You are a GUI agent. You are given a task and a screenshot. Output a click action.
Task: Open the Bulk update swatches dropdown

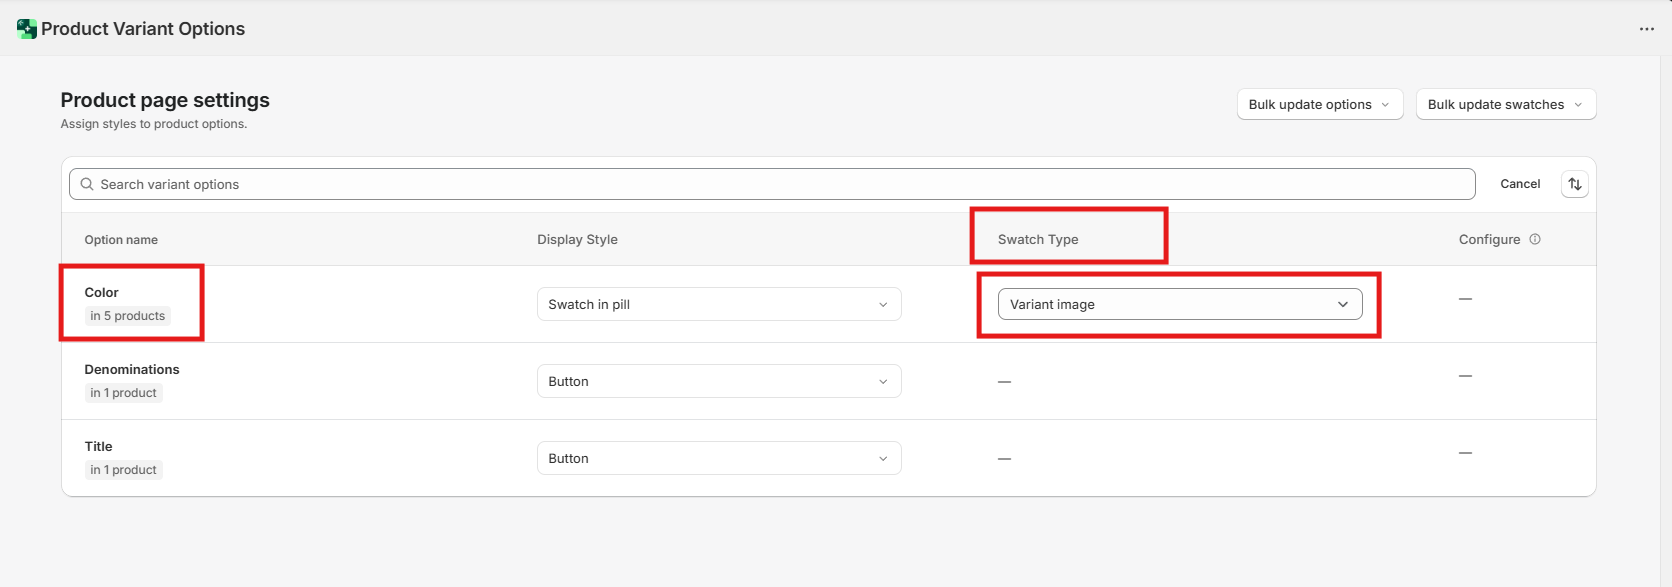pos(1505,104)
